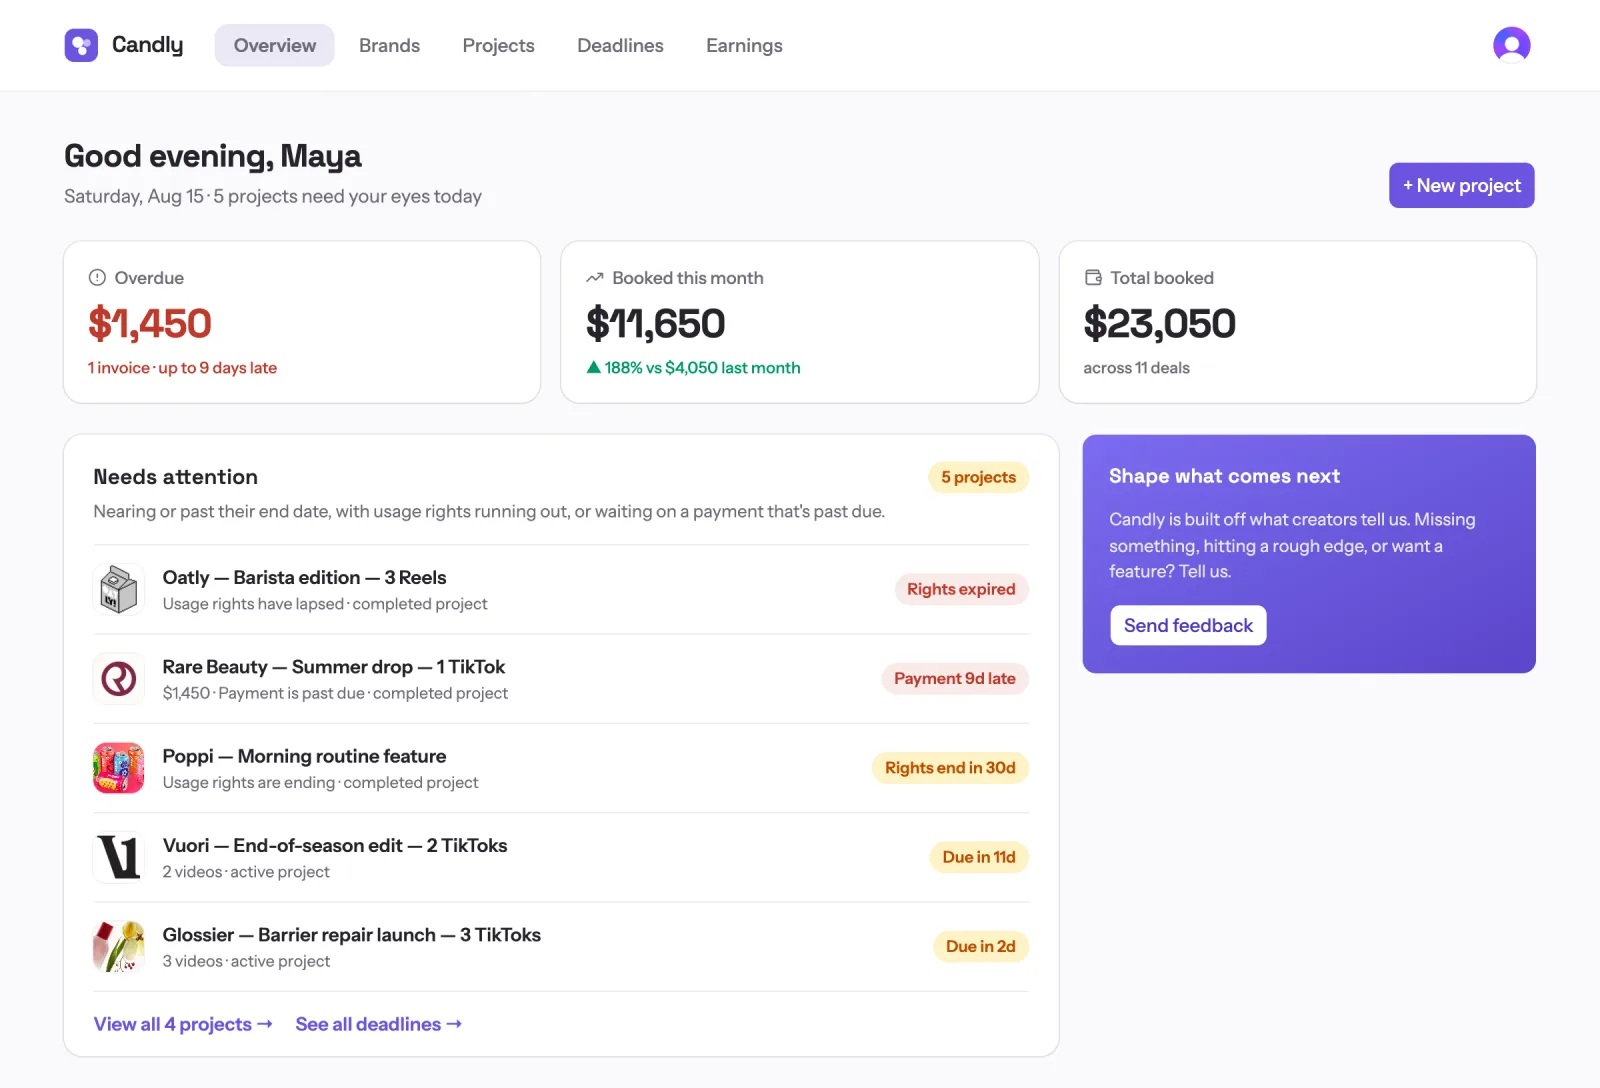Click '2 videos · active project' subtitle

(246, 872)
